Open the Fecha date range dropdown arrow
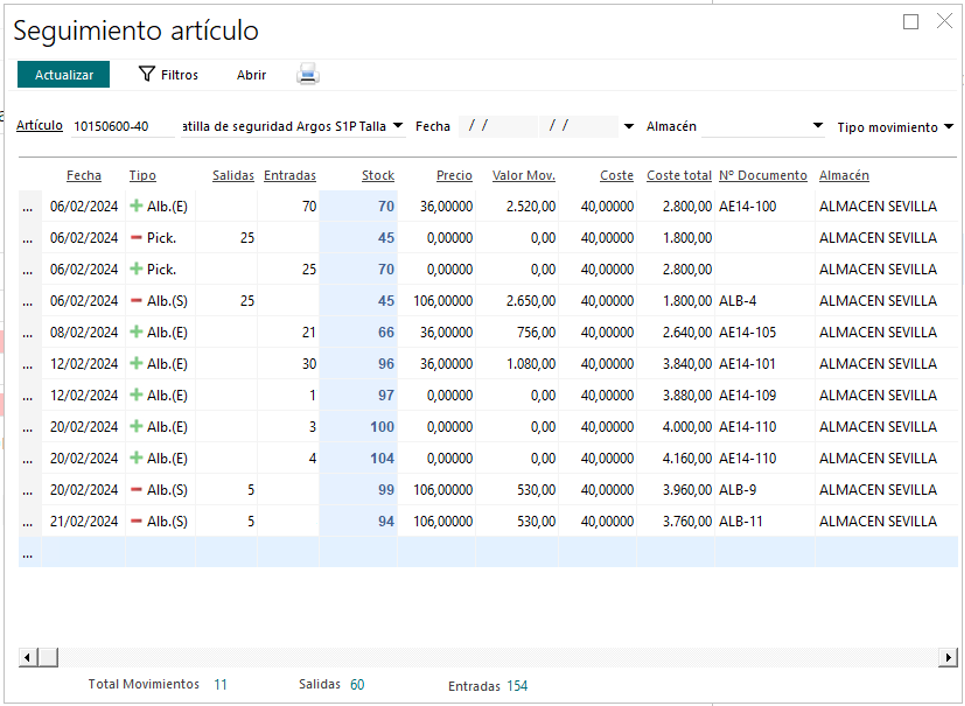The image size is (965, 706). (628, 127)
